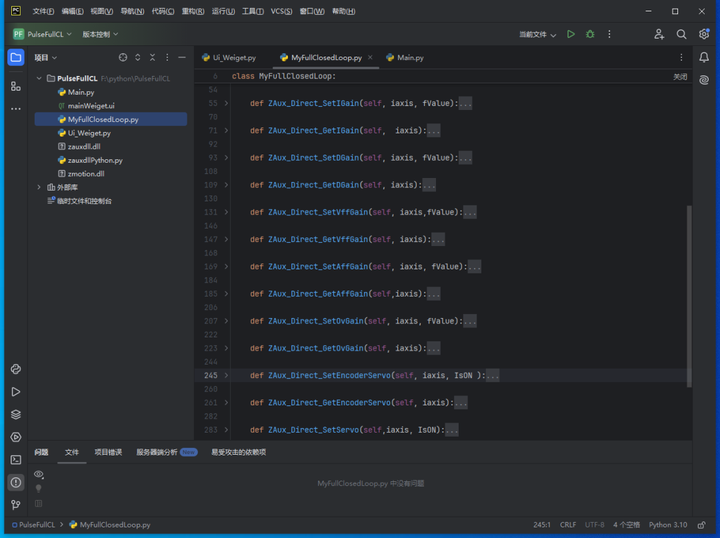The image size is (720, 538).
Task: Collapse the PulseFullCL root folder
Action: pyautogui.click(x=39, y=78)
